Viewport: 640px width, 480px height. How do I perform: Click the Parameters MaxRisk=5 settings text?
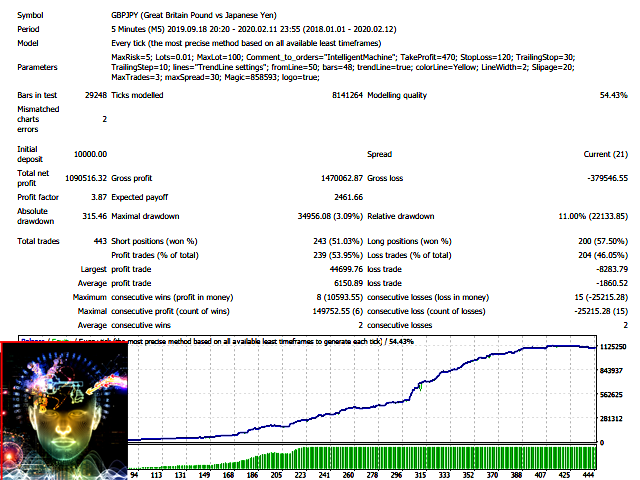tap(343, 67)
